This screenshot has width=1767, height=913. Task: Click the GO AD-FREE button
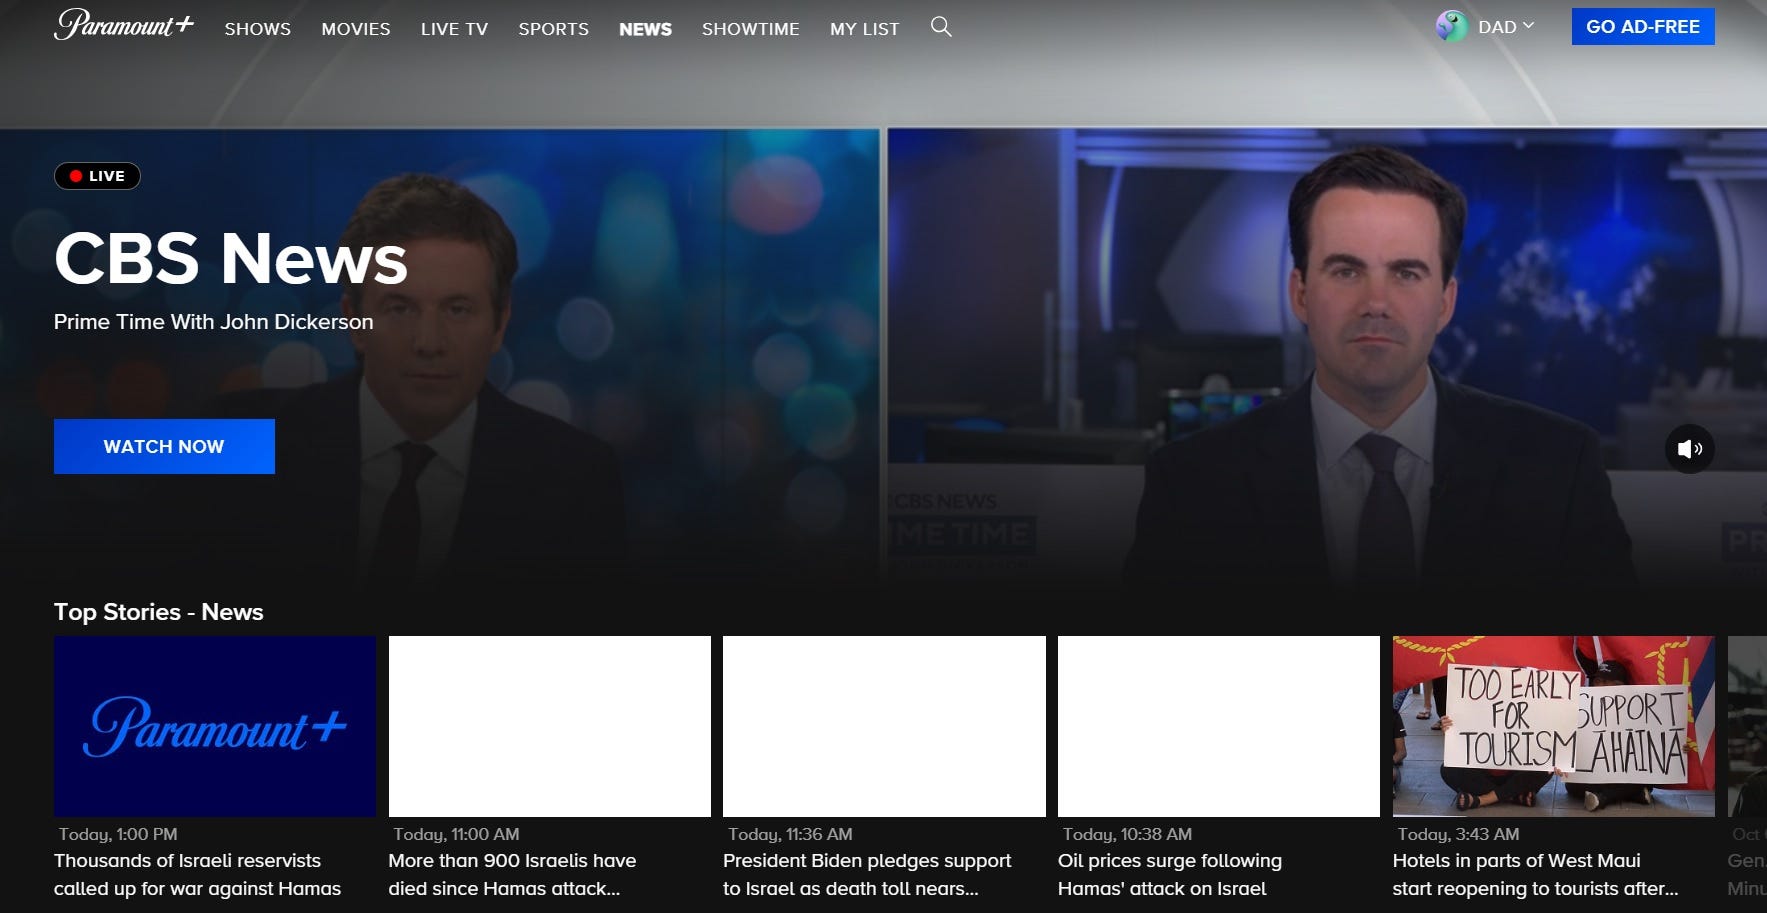point(1643,27)
